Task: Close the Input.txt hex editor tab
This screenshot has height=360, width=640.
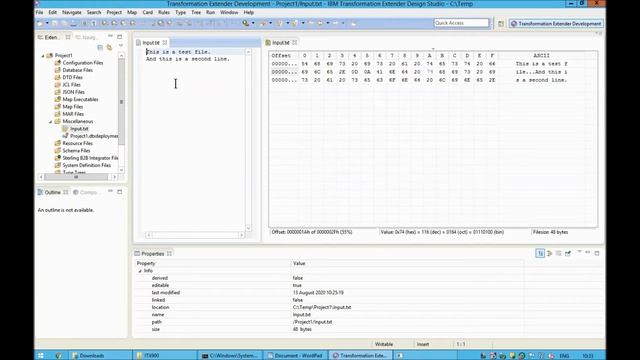Action: pos(295,42)
